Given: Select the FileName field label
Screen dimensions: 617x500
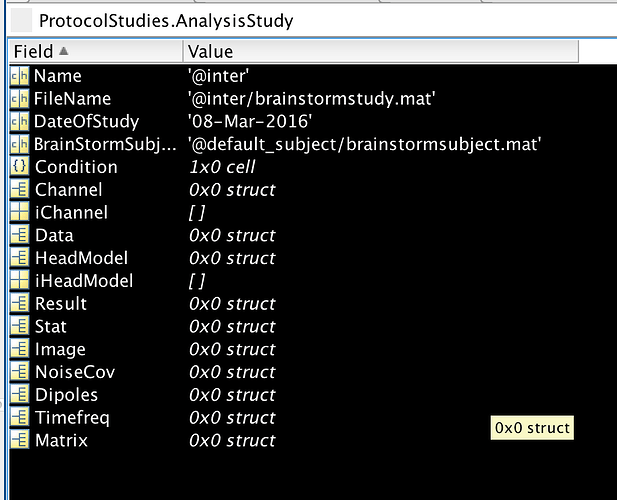Looking at the screenshot, I should (72, 99).
